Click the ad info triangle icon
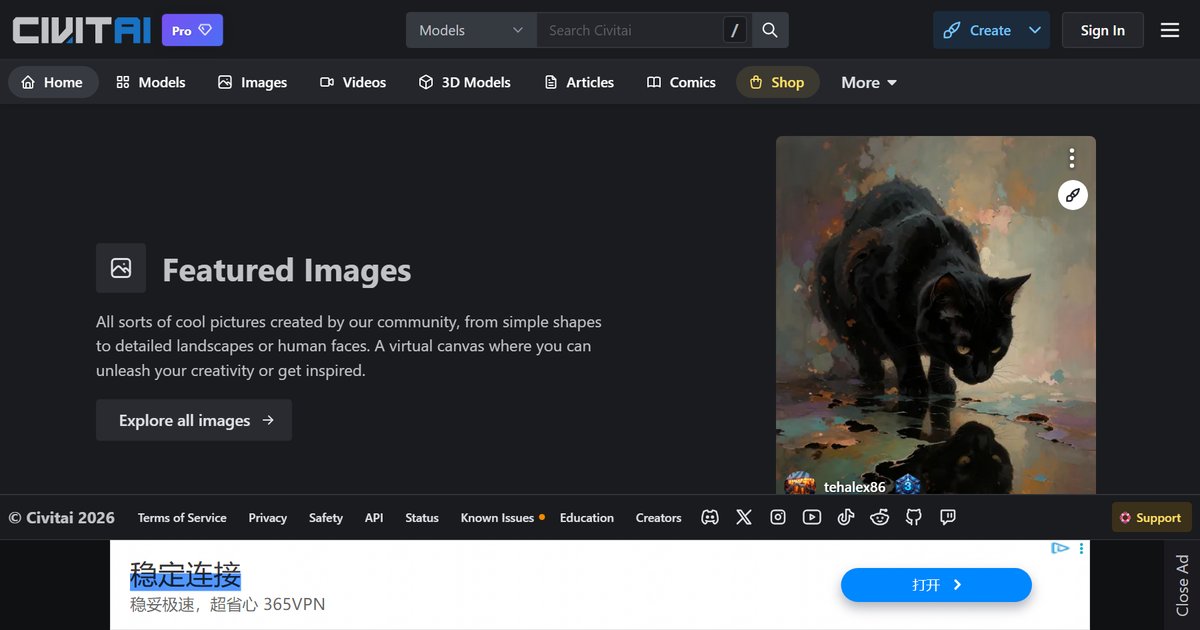Viewport: 1200px width, 630px height. coord(1061,548)
